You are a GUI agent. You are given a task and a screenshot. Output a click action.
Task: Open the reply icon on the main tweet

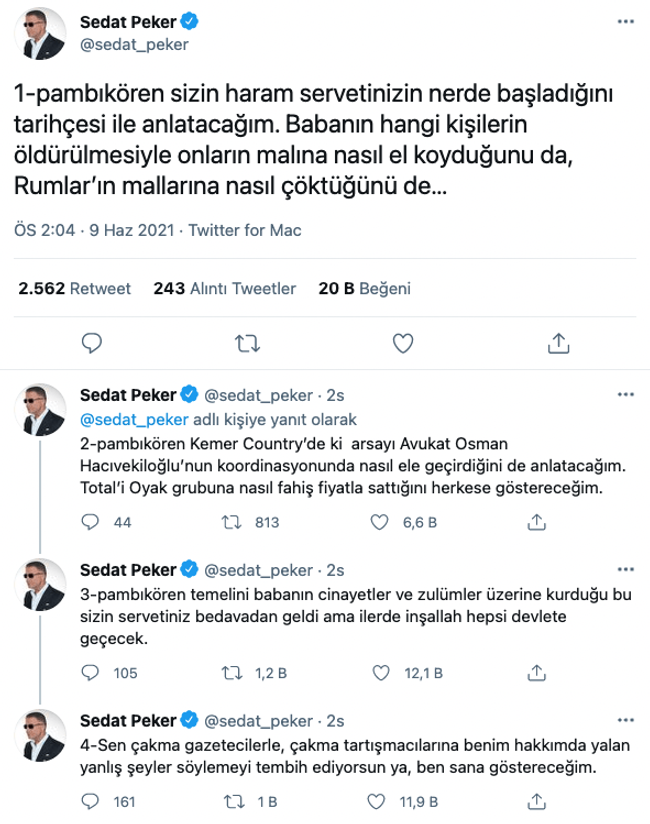[x=93, y=341]
